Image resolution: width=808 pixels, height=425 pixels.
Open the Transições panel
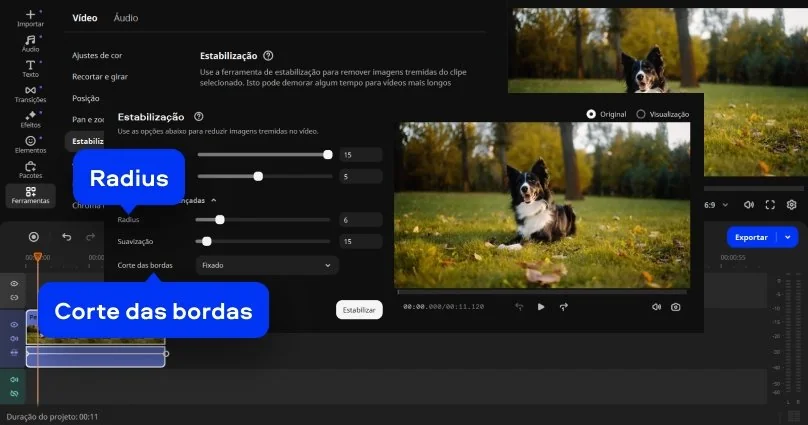[x=30, y=94]
